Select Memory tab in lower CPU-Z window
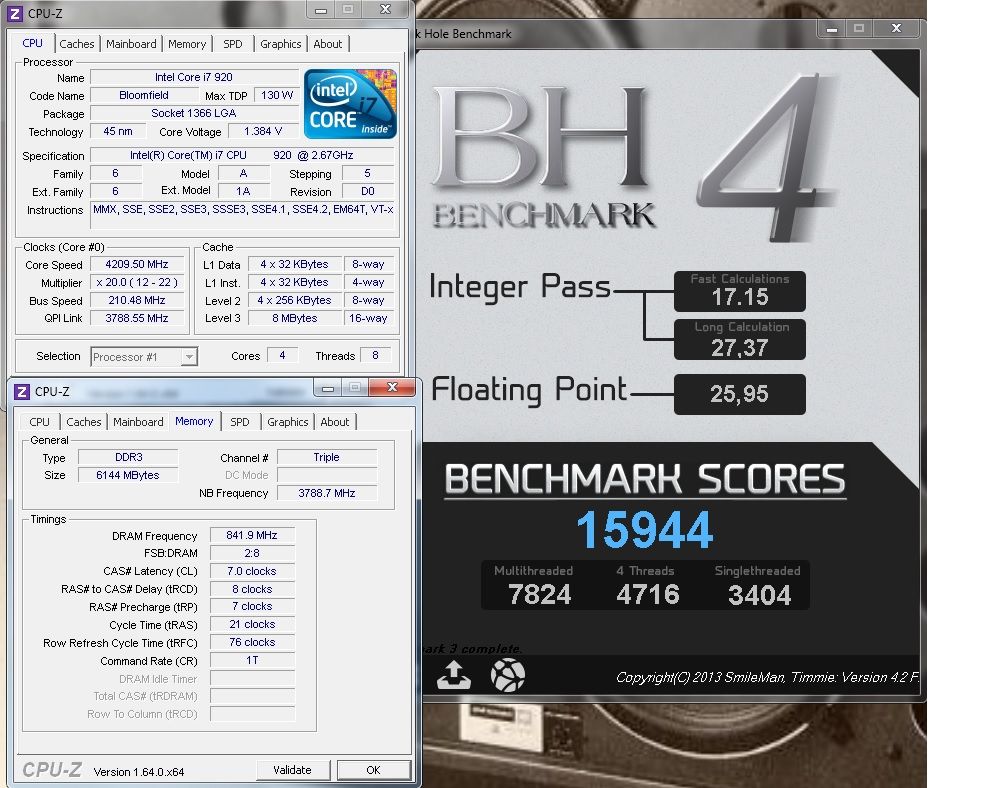The image size is (1008, 788). (x=194, y=421)
